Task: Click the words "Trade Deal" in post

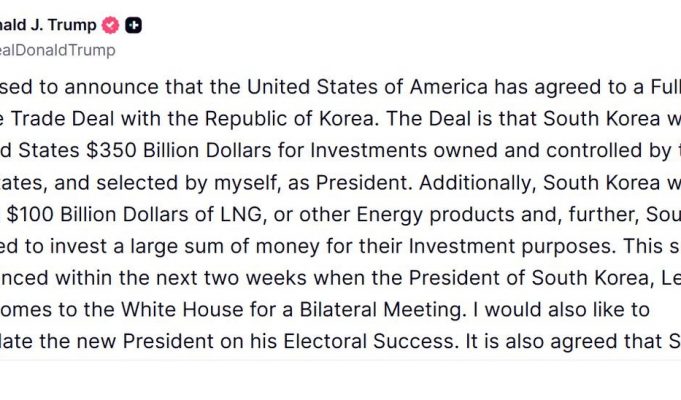Action: 63,117
